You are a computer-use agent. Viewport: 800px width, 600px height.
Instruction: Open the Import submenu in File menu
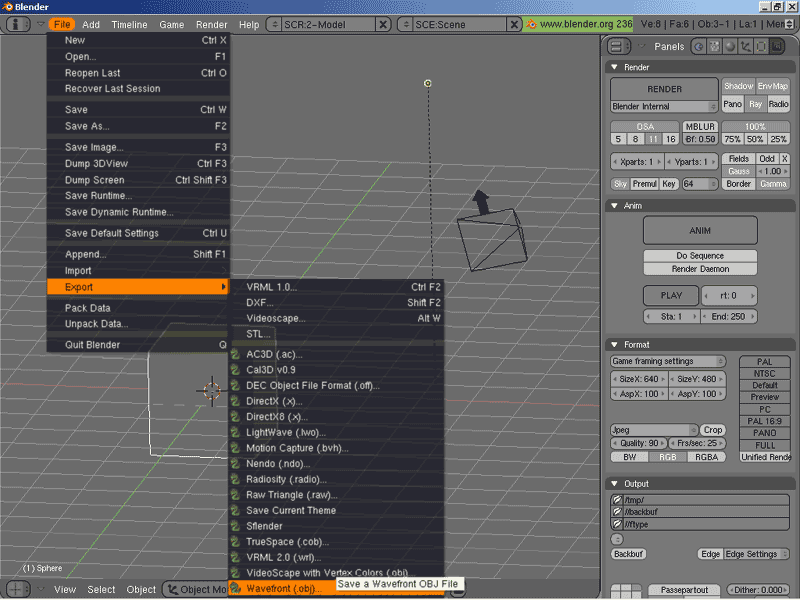click(138, 271)
